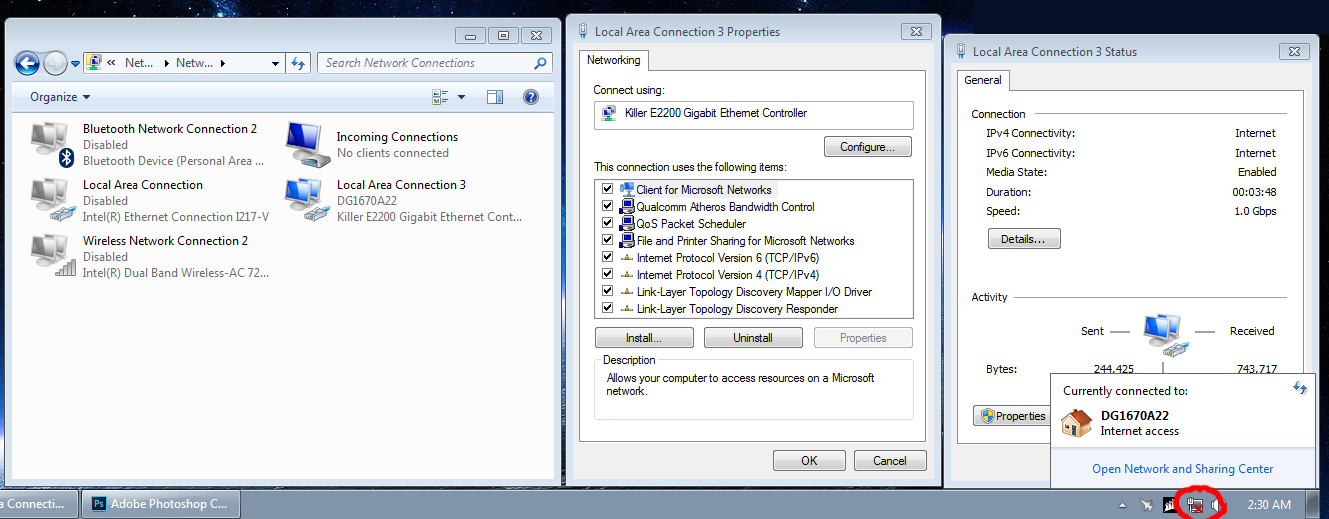The width and height of the screenshot is (1329, 519).
Task: Select Bluetooth Network Connection 2 icon
Action: [x=54, y=144]
